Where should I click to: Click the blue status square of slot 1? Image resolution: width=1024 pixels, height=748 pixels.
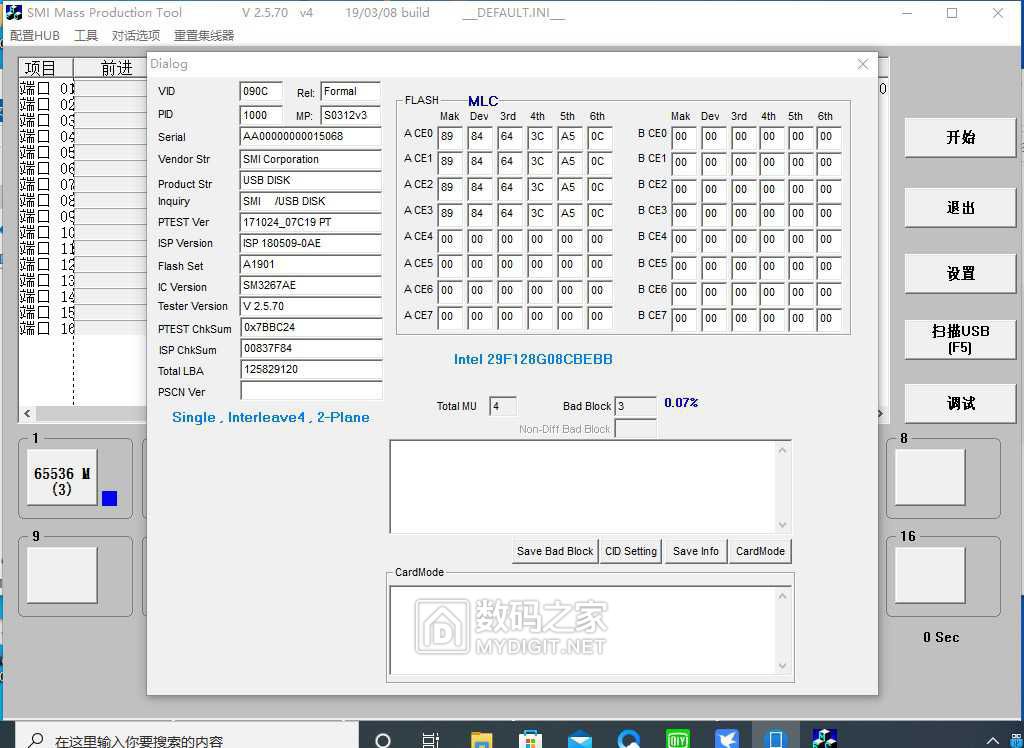click(110, 498)
